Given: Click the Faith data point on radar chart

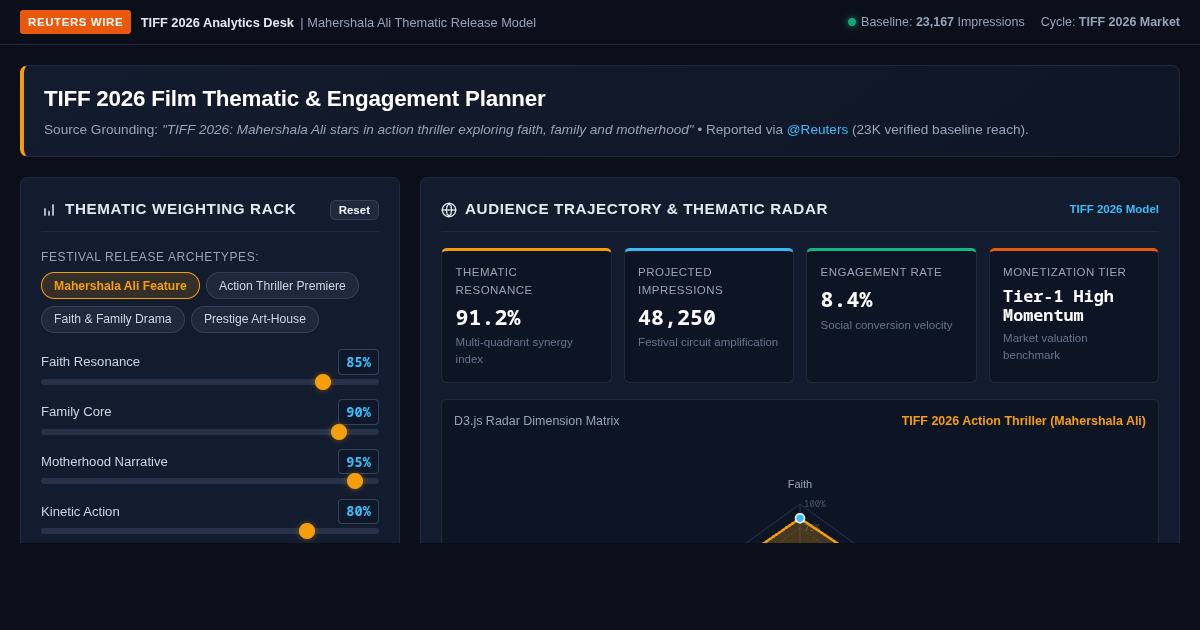Looking at the screenshot, I should point(800,518).
